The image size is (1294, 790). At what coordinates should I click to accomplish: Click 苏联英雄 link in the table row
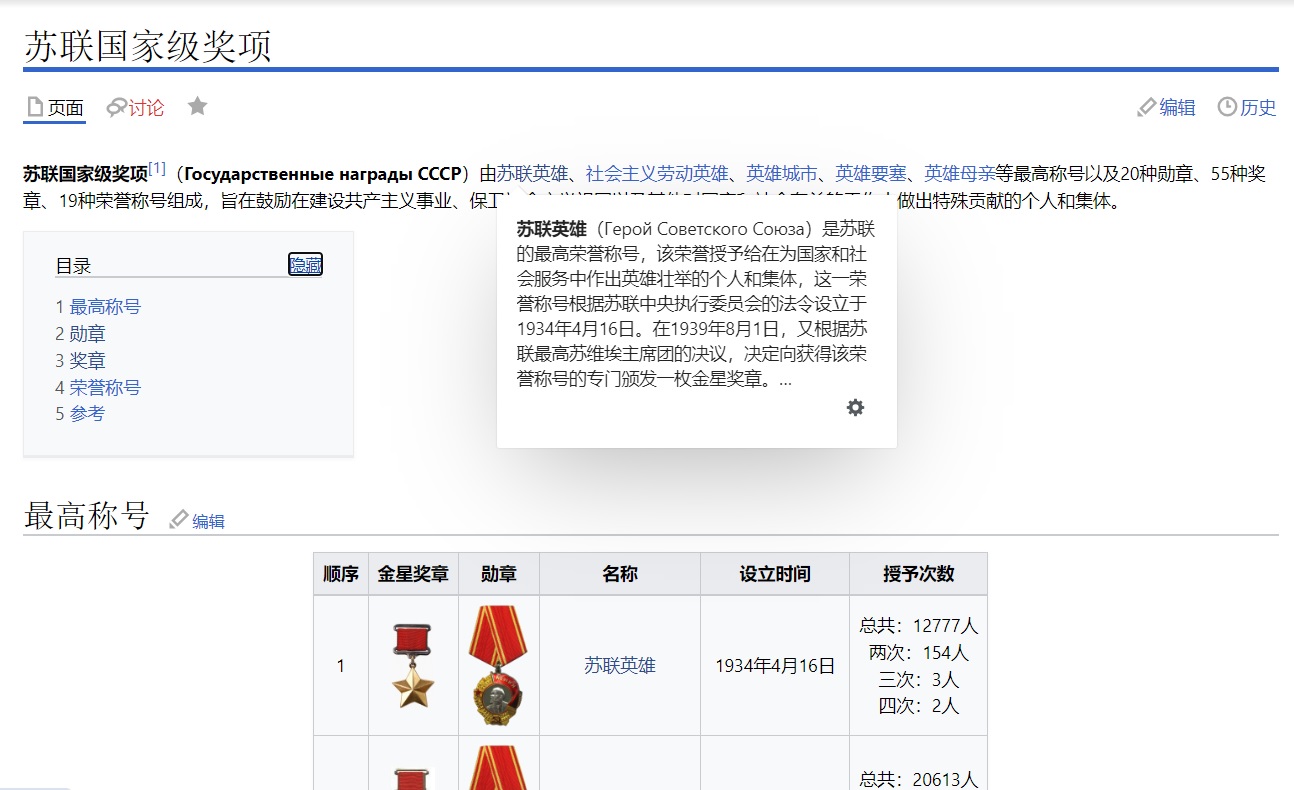(619, 665)
